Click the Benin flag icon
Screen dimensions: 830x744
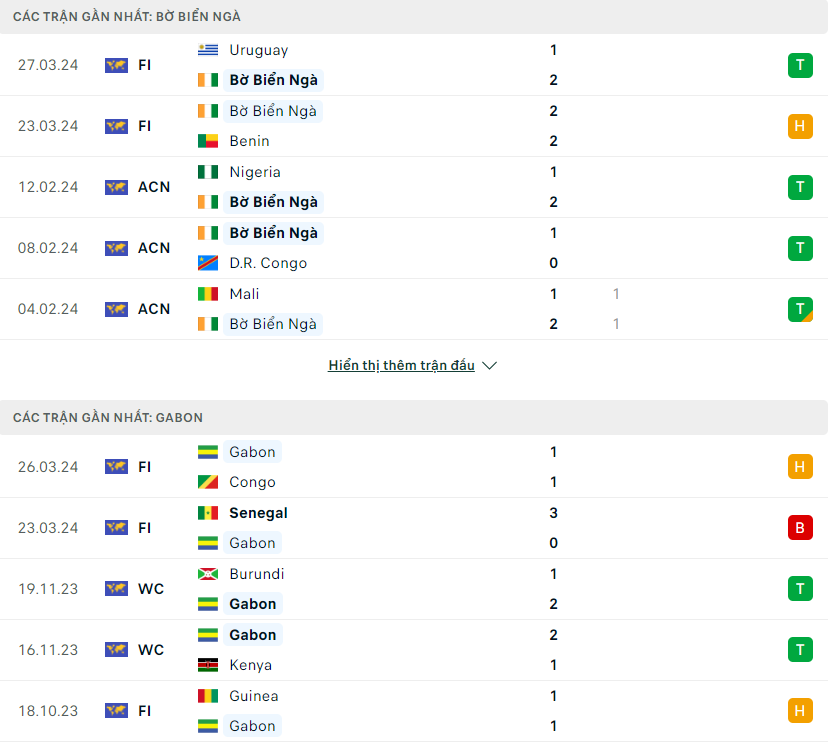208,141
